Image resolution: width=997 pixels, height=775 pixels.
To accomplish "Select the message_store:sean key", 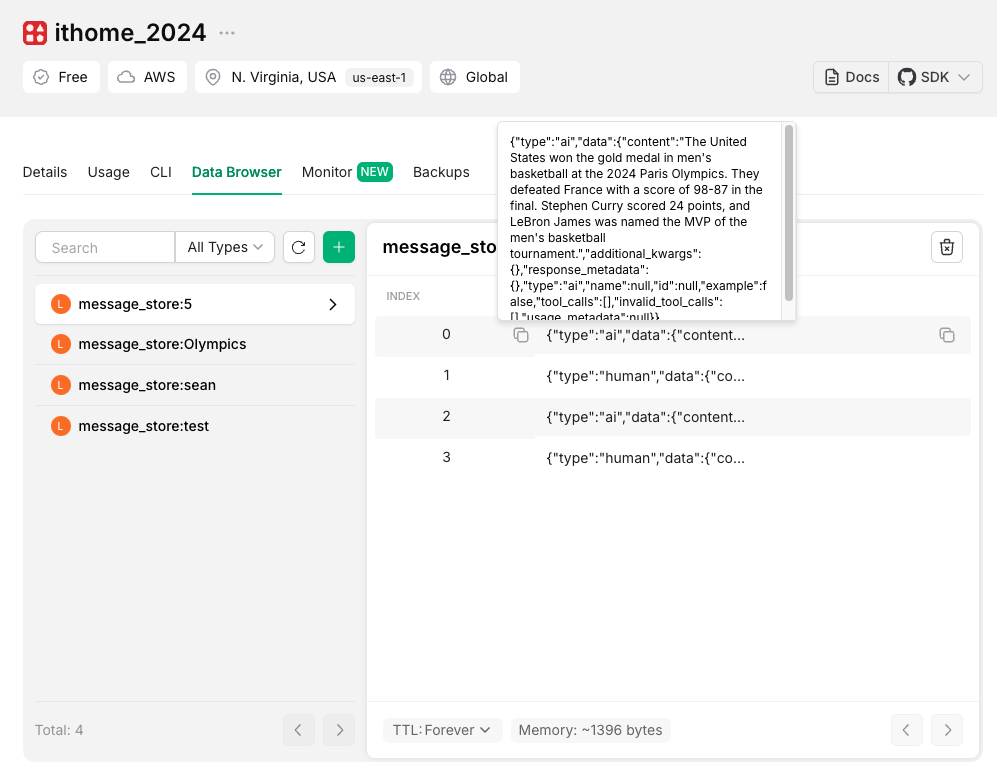I will (x=195, y=385).
